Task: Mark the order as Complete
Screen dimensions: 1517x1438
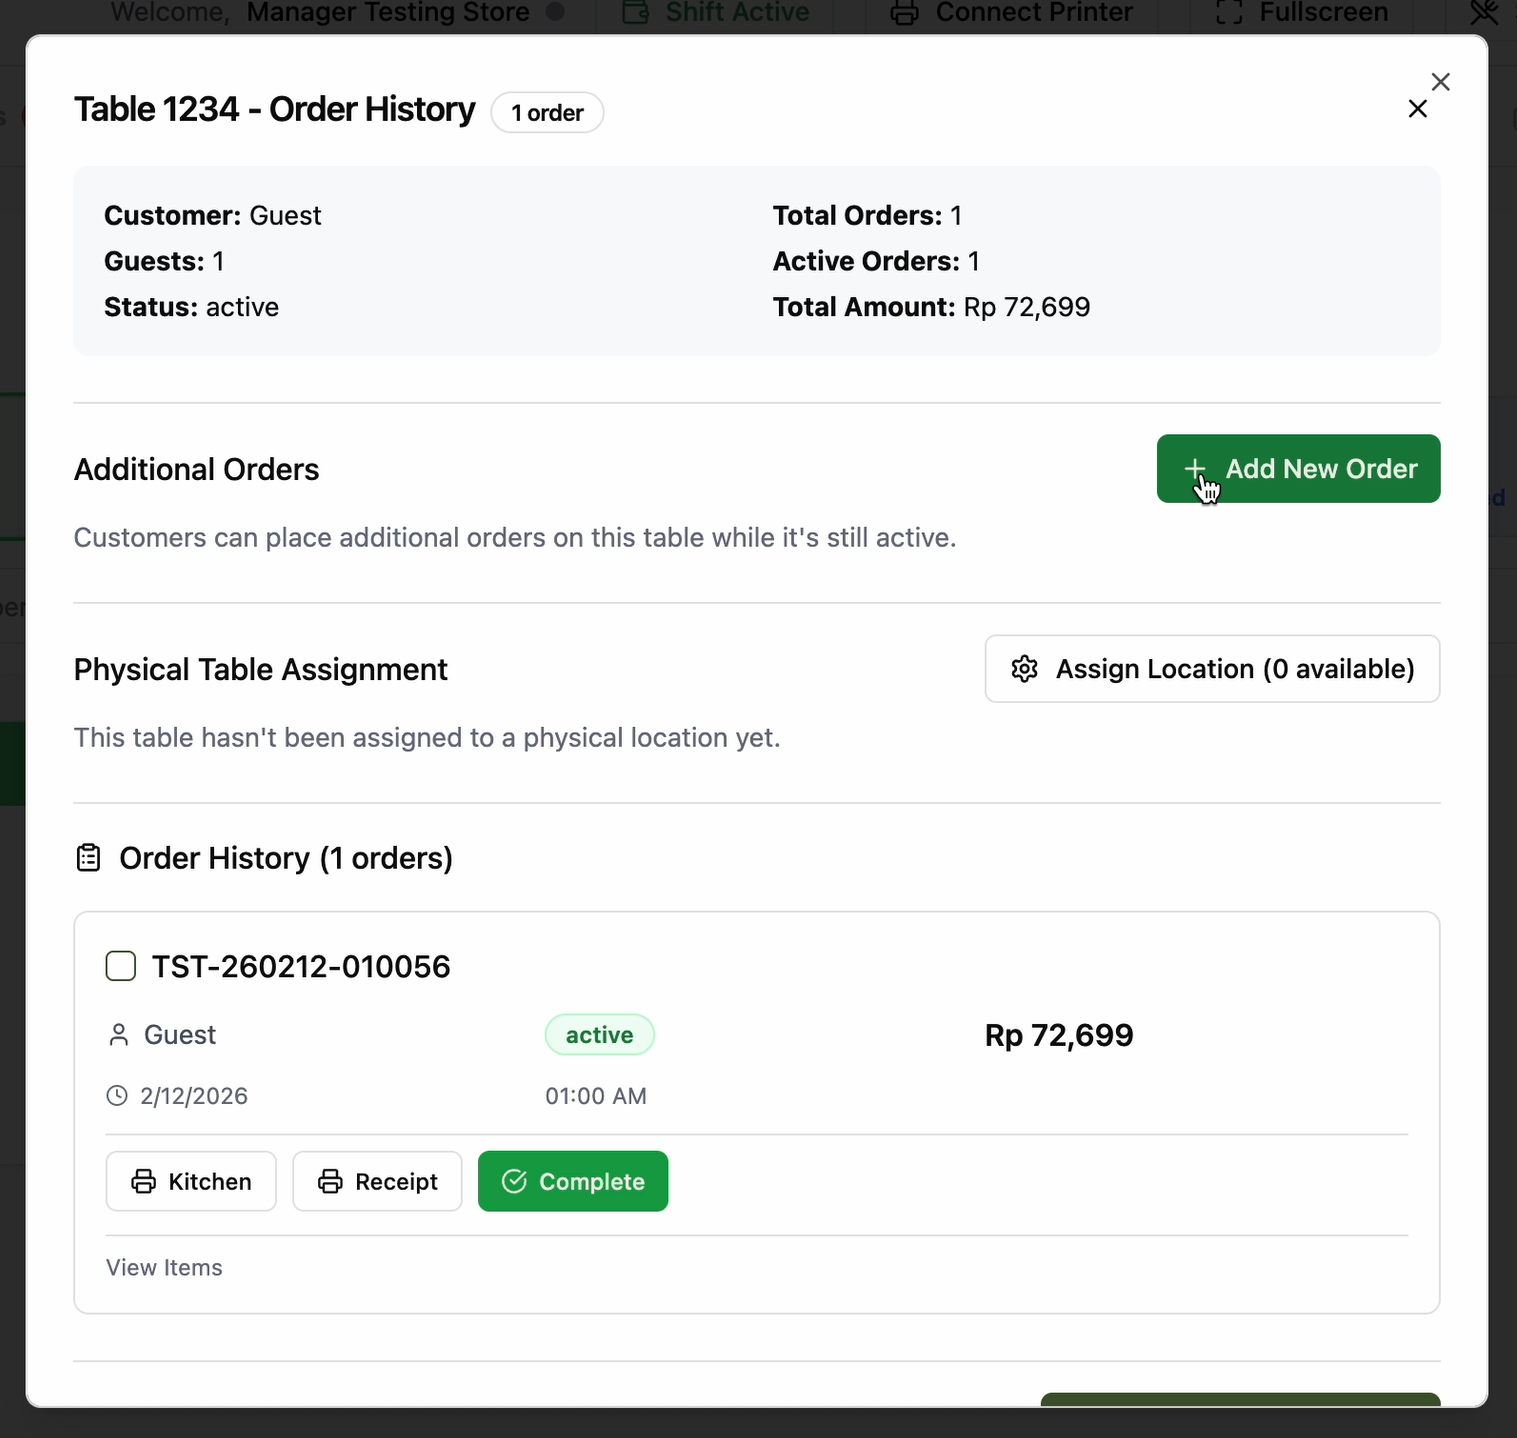Action: [x=572, y=1182]
